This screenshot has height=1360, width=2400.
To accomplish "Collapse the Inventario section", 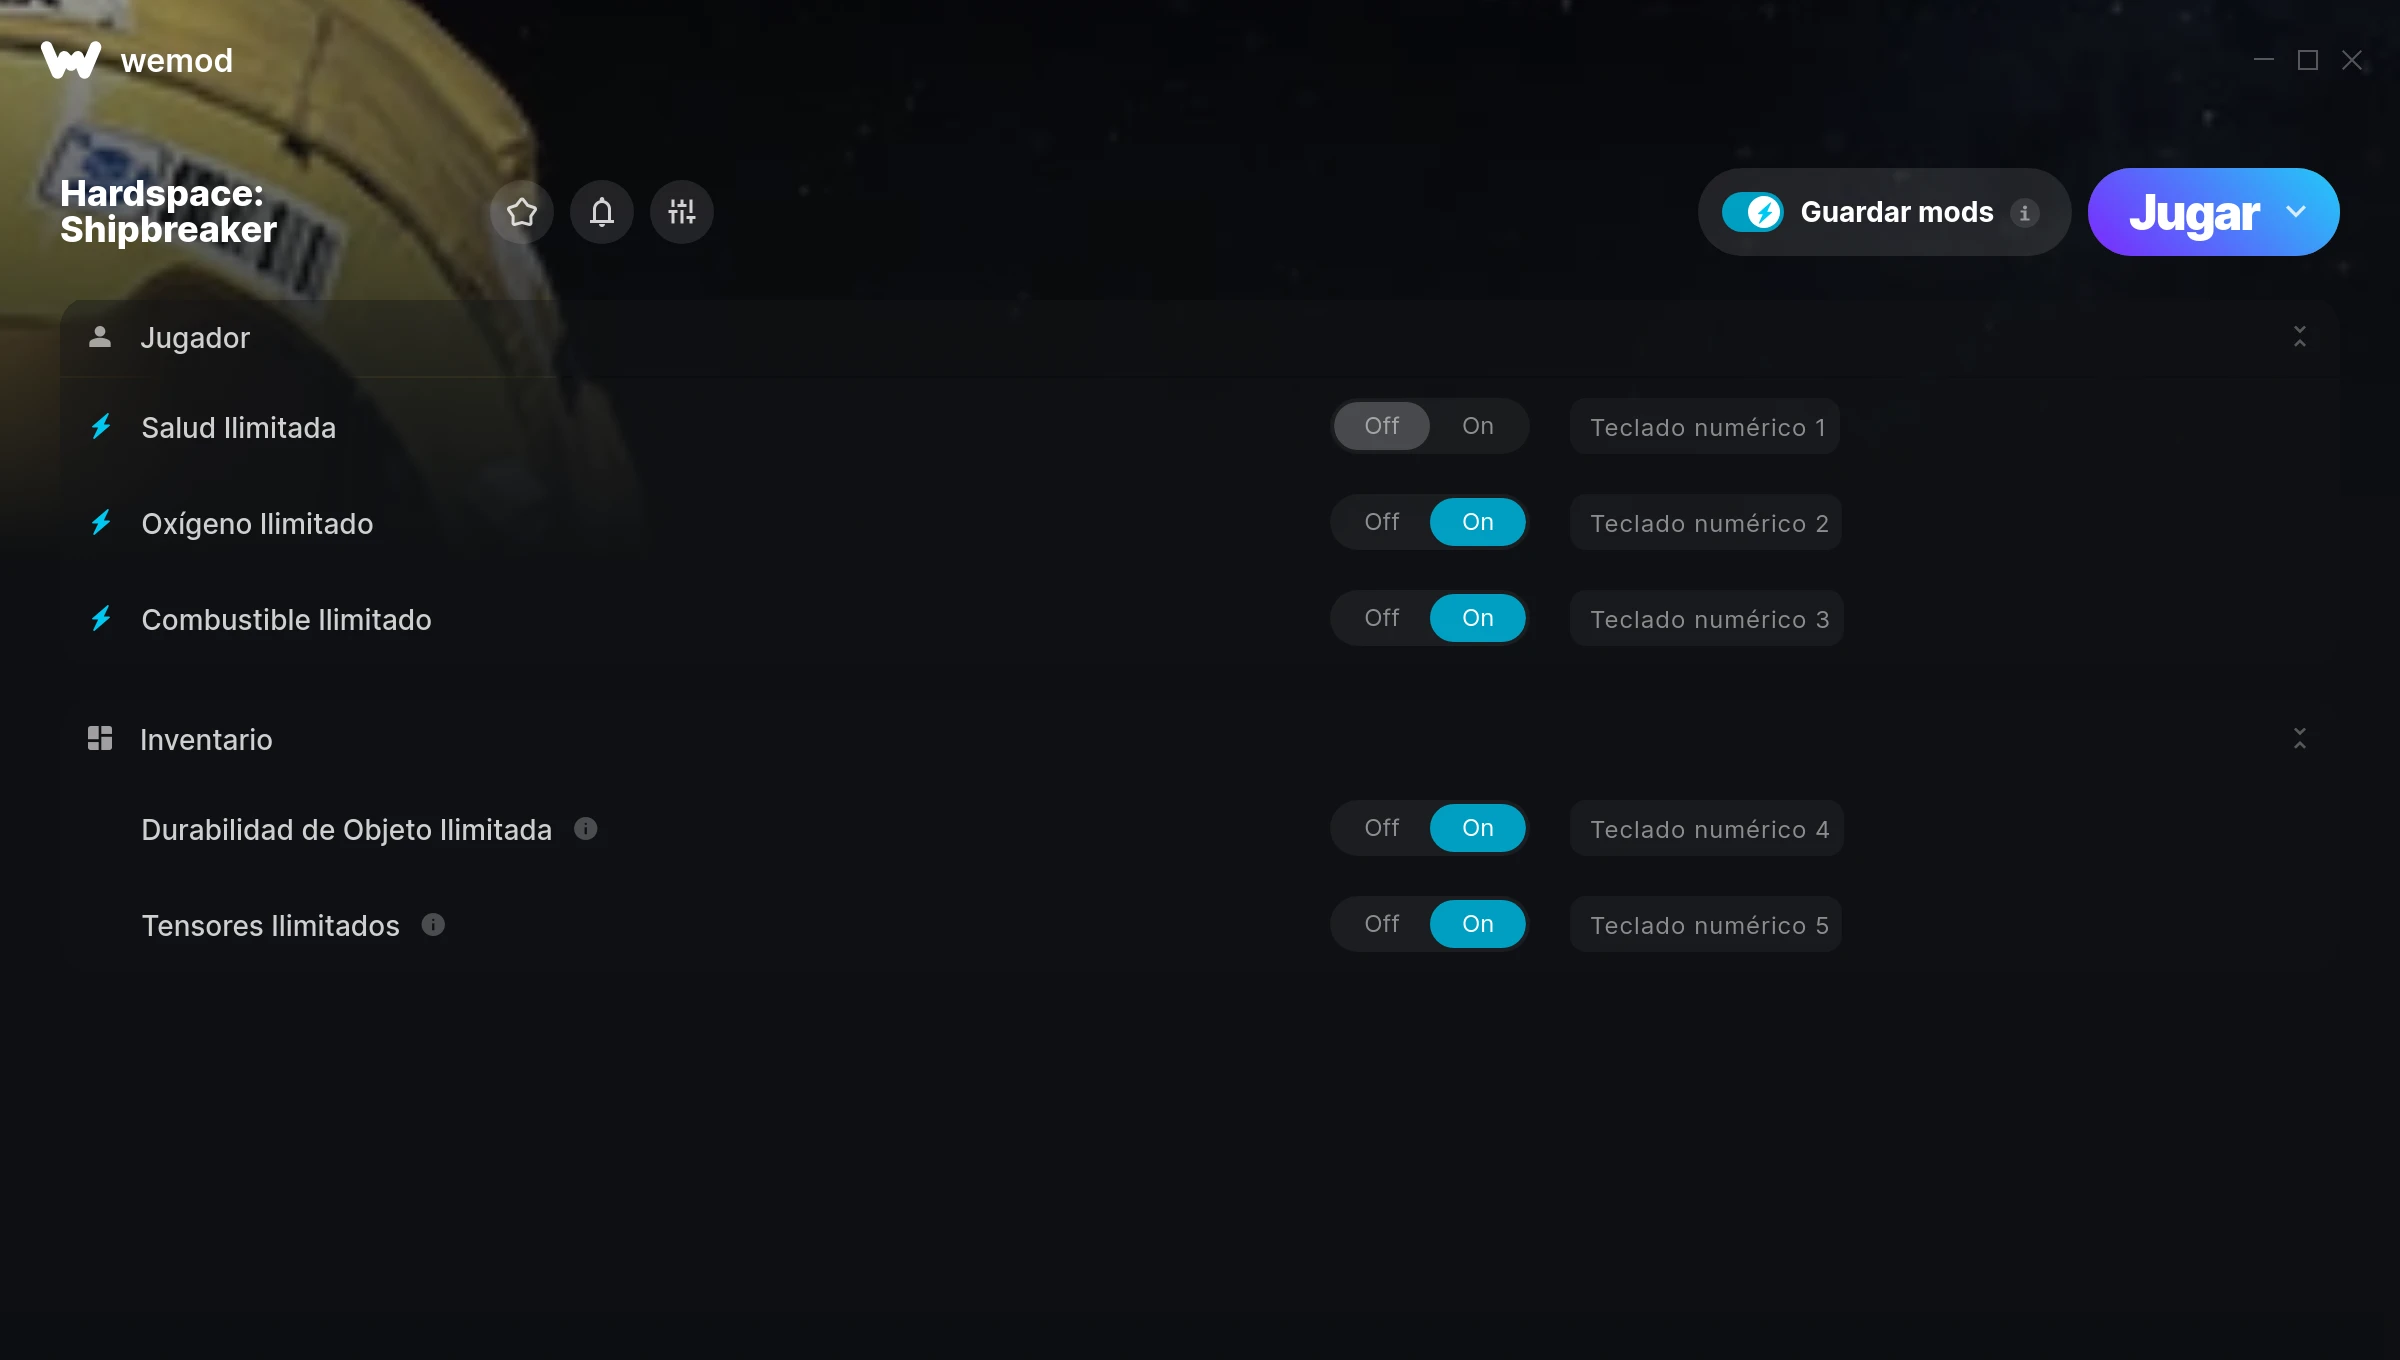I will point(2300,739).
